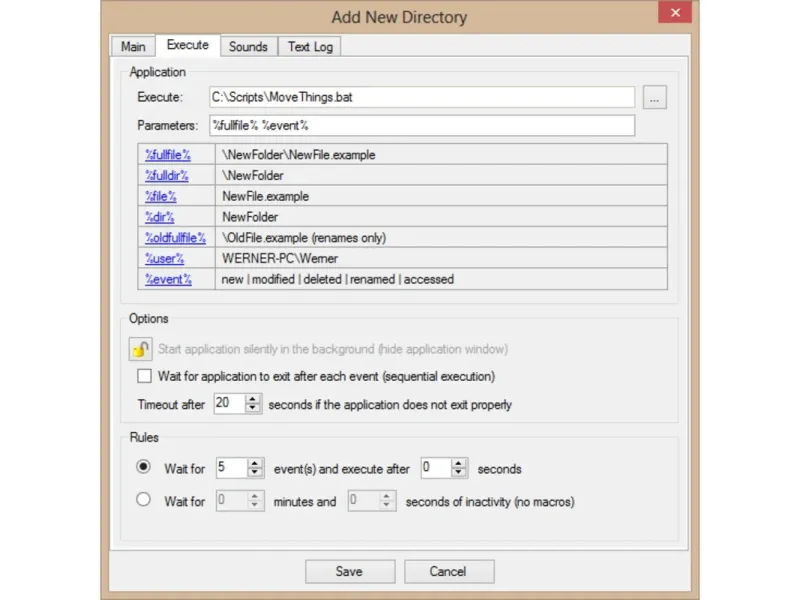Insert the %oldfullfile% macro link
The height and width of the screenshot is (600, 800).
click(x=176, y=238)
